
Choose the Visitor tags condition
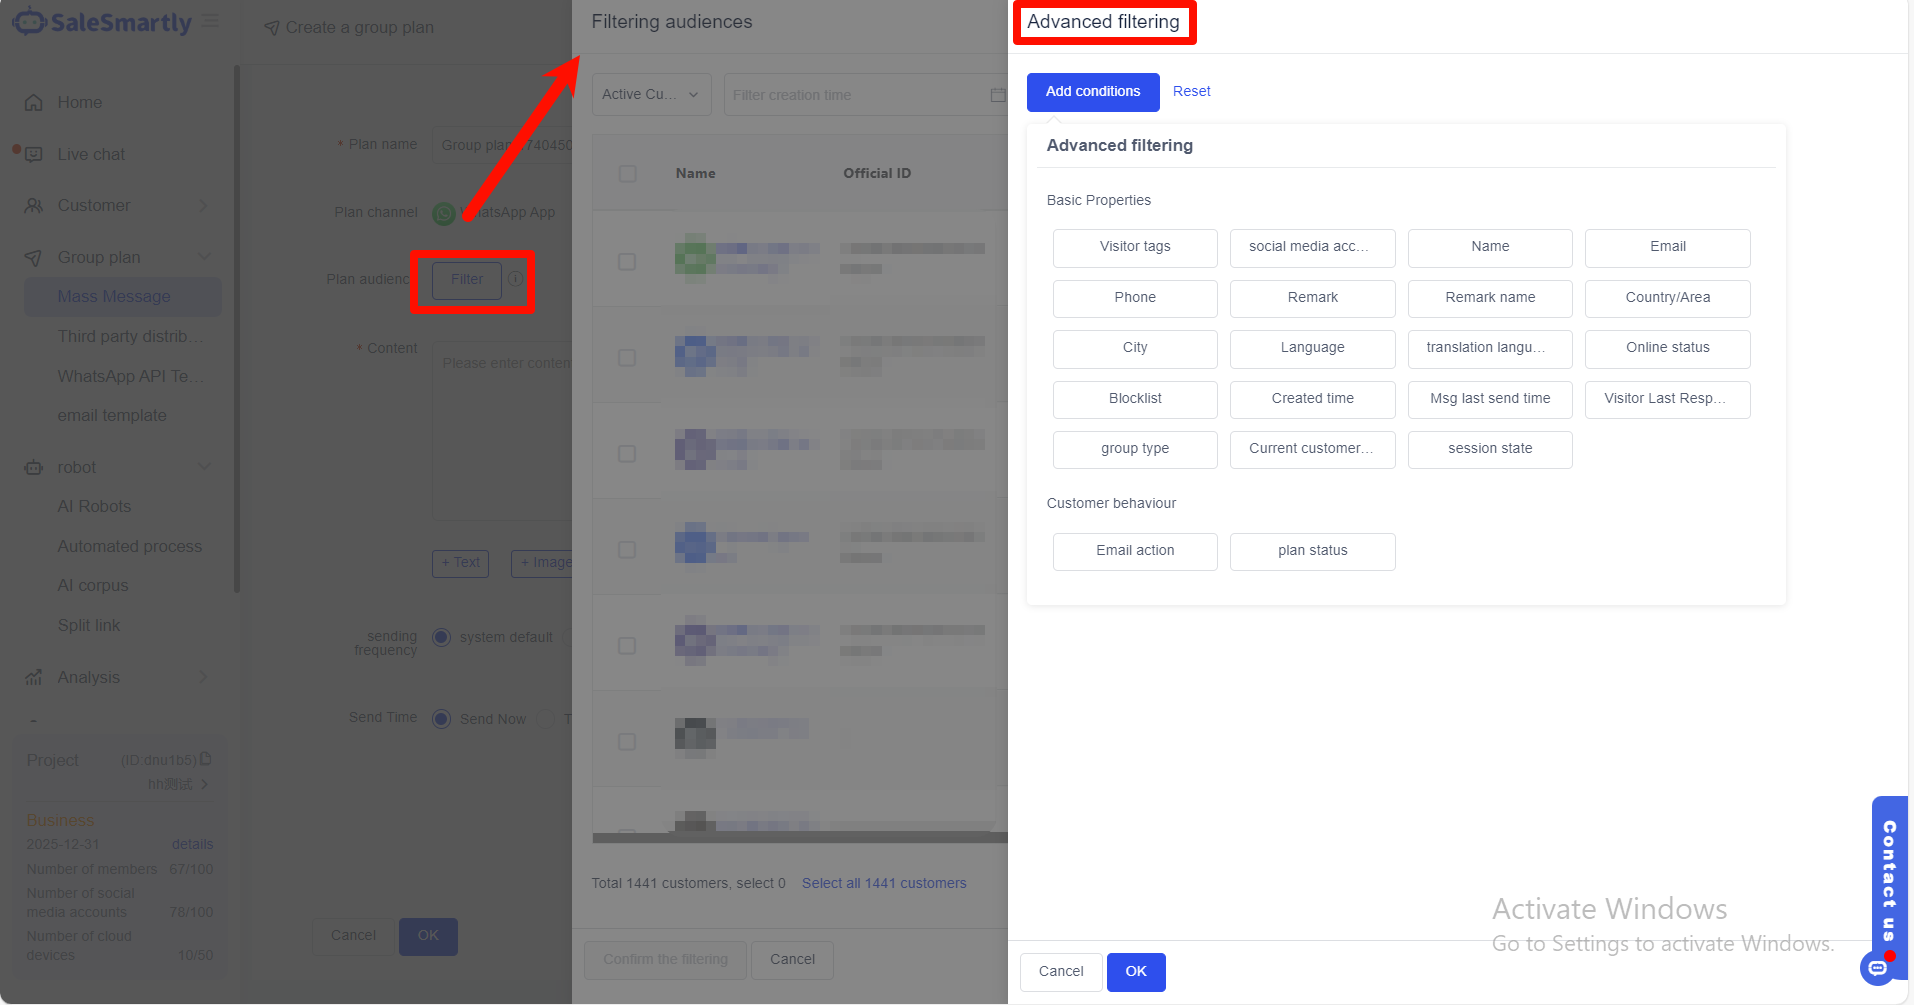pos(1135,248)
